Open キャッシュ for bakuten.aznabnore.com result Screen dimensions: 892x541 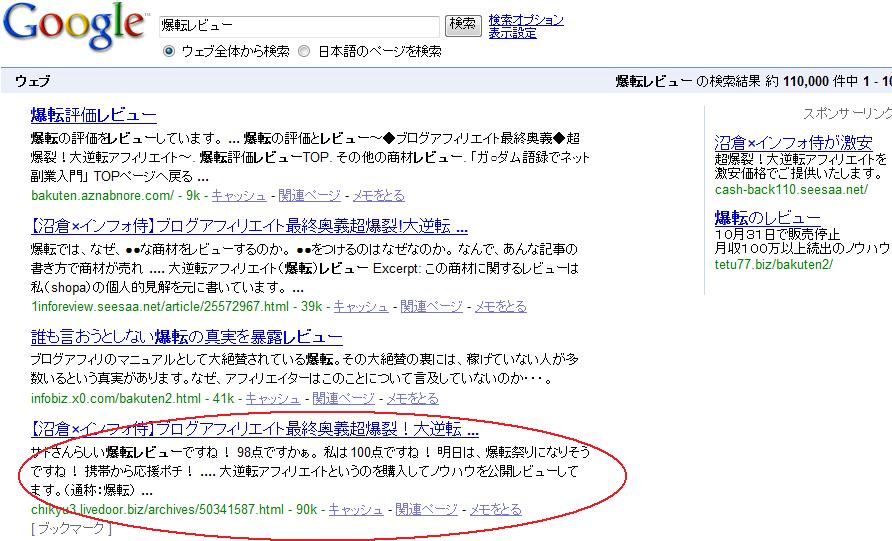coord(239,196)
